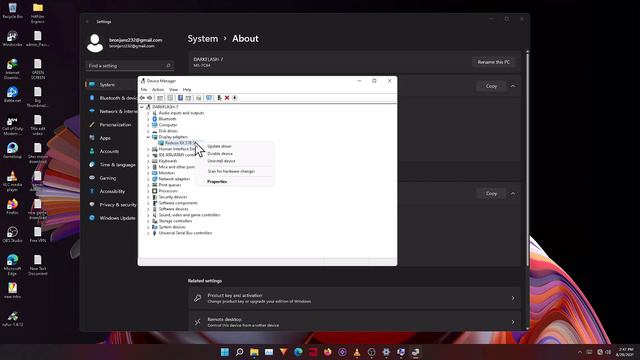
Task: Open the Action menu in Device Manager
Action: (158, 89)
